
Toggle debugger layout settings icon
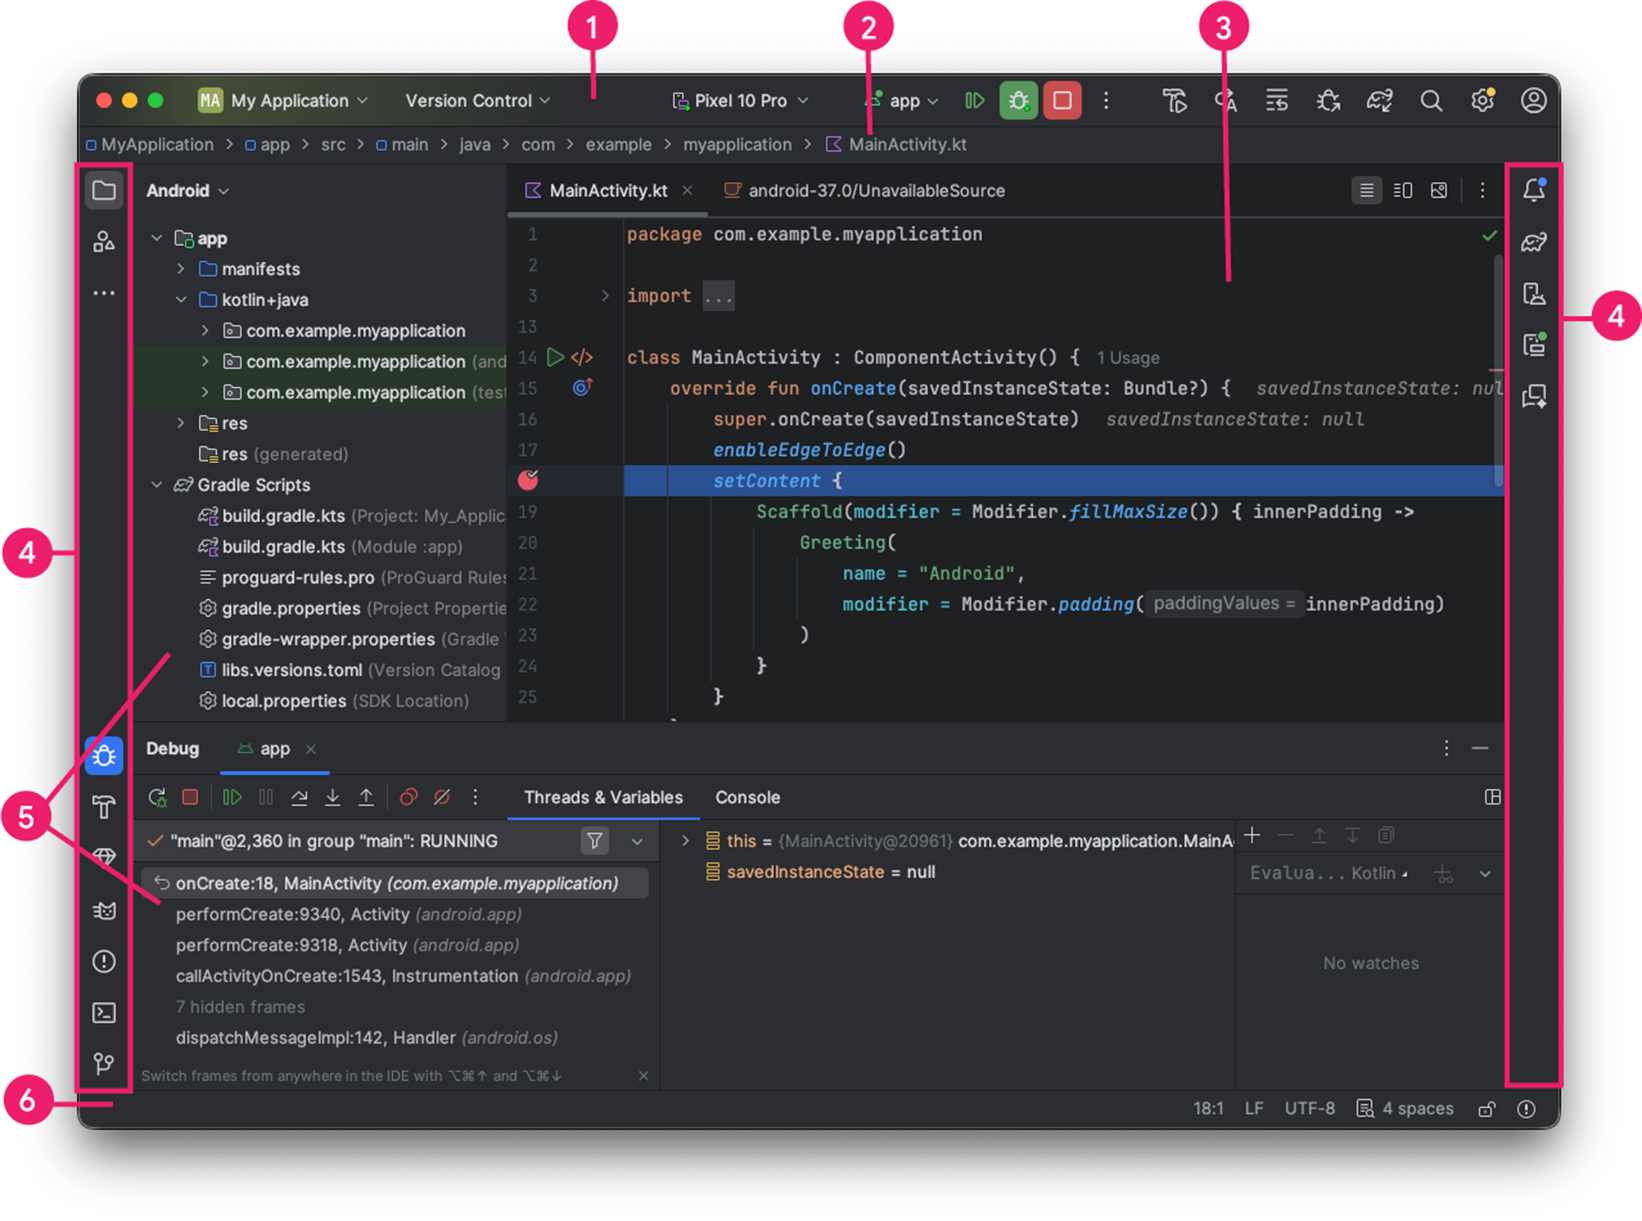pos(1493,797)
